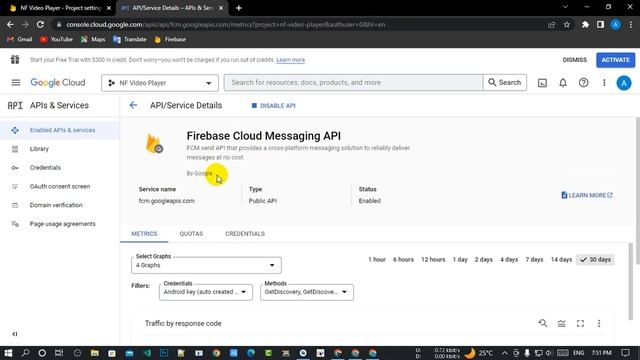Collapse the left sidebar panel
This screenshot has height=360, width=640.
15,334
